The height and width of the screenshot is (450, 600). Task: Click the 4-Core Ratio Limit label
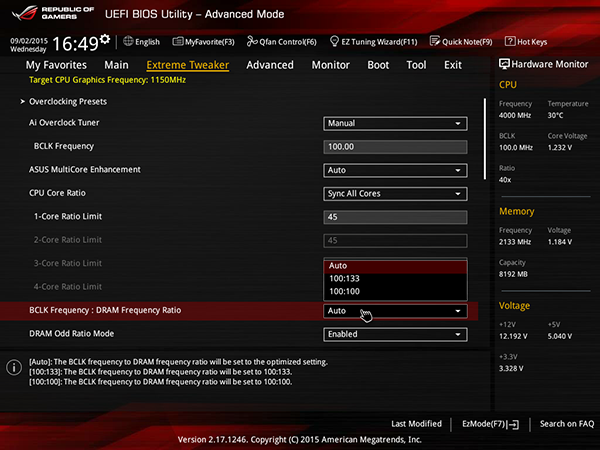pos(68,287)
